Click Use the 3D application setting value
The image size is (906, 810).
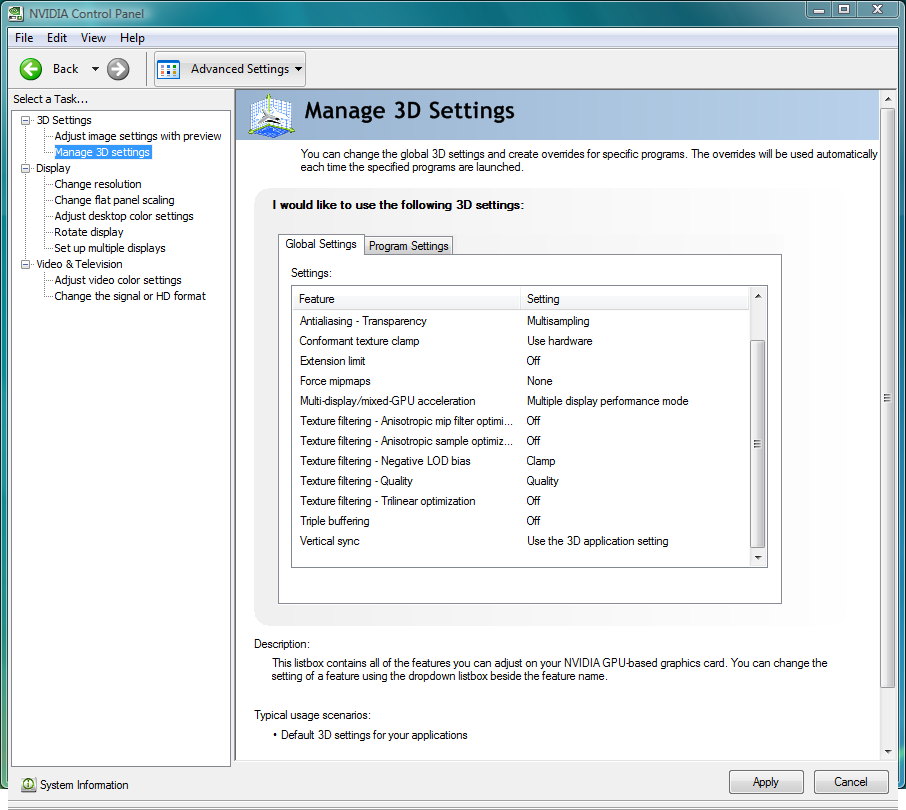pos(597,541)
